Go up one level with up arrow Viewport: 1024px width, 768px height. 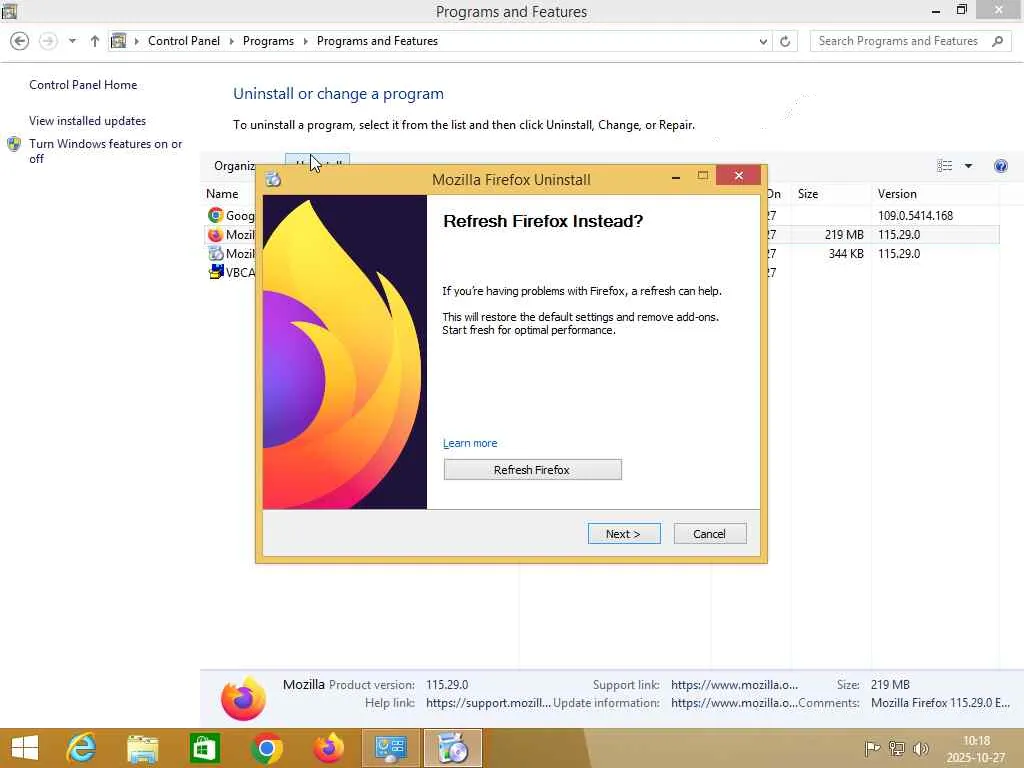[95, 41]
